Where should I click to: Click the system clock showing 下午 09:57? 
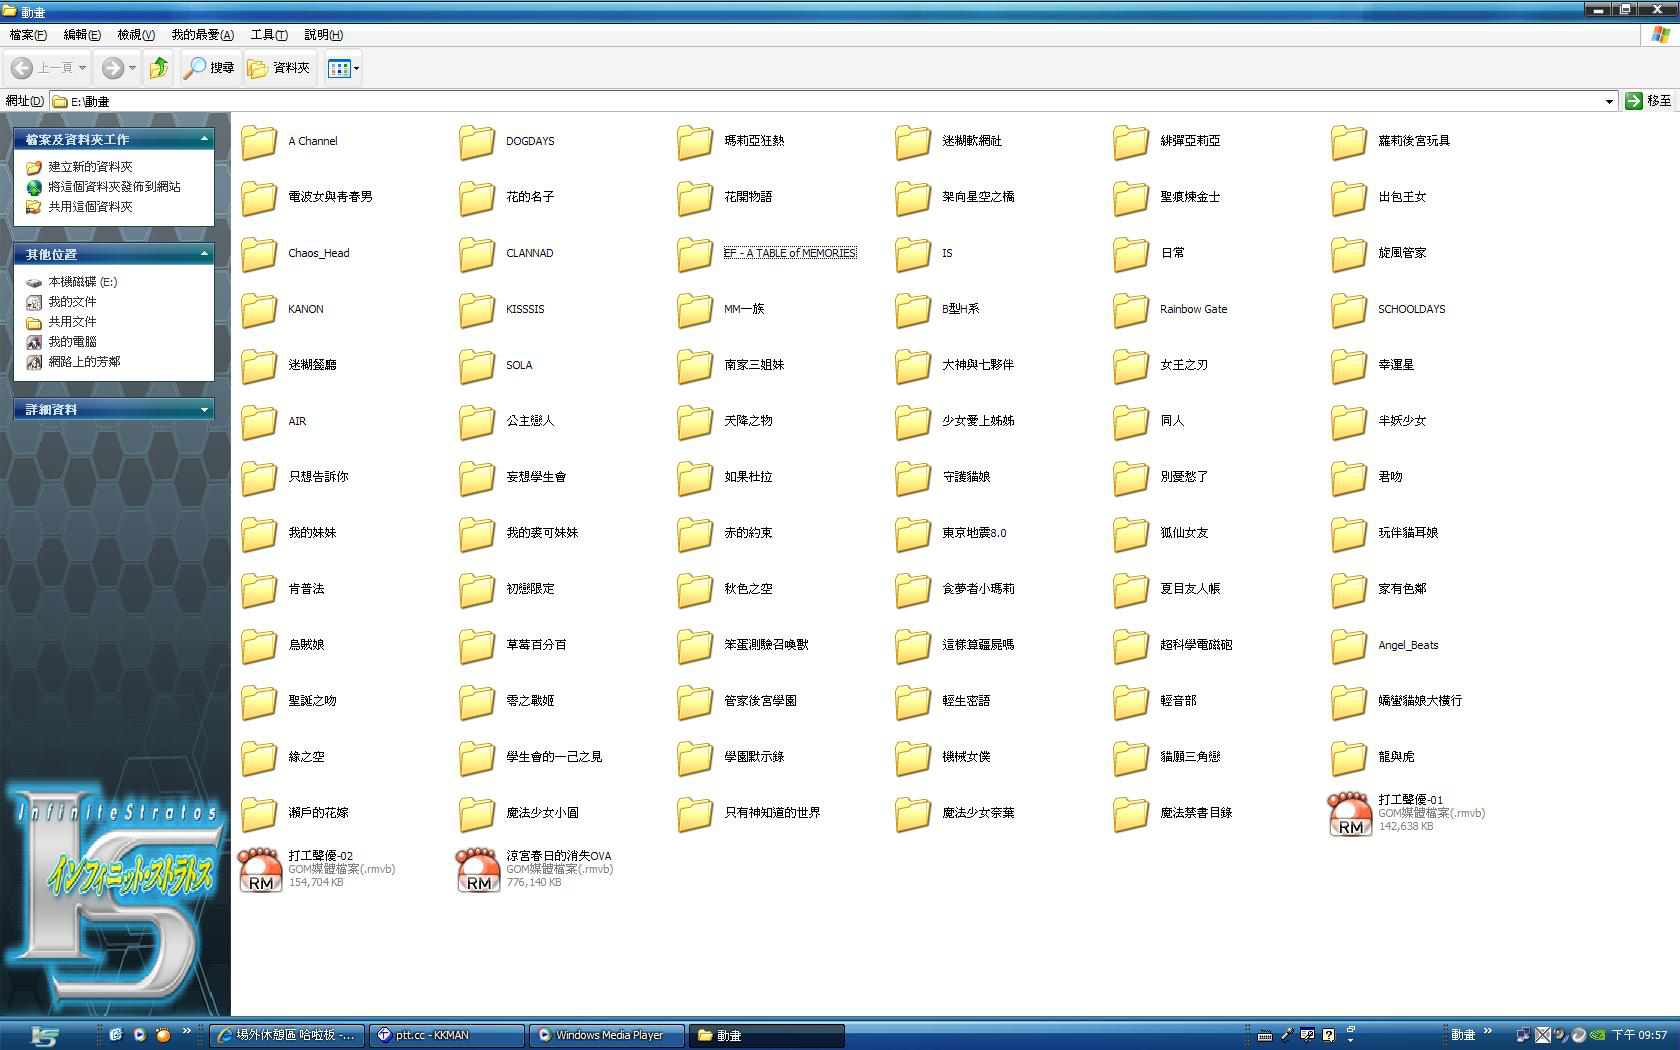(1639, 1035)
